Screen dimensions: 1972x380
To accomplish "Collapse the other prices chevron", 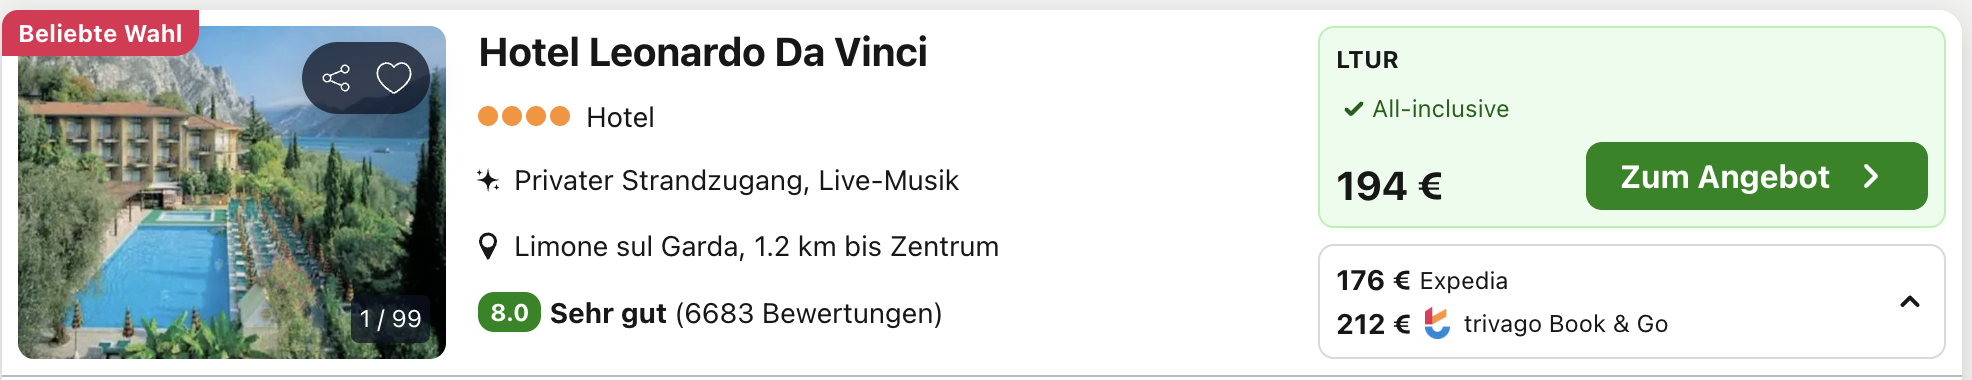I will pos(1909,302).
